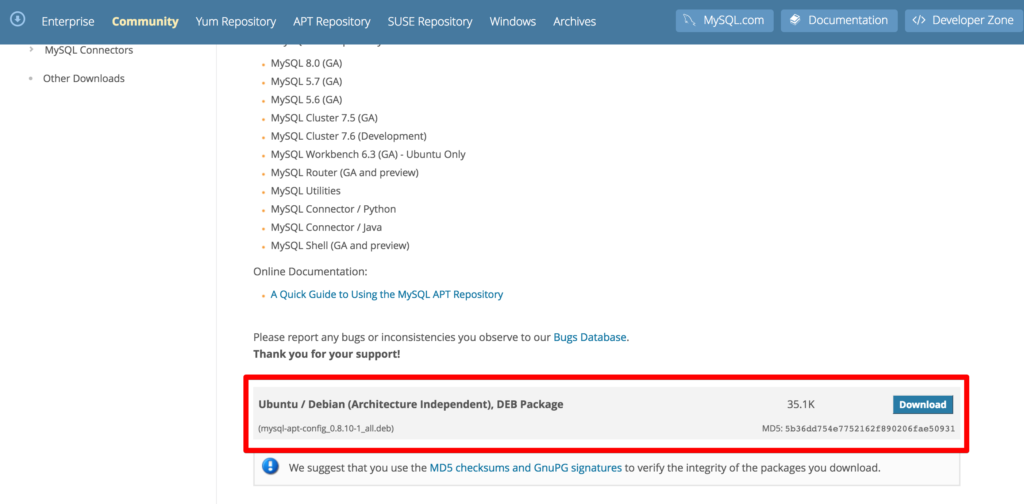
Task: Click the MySQL Cluster 7.5 (GA) item
Action: pyautogui.click(x=324, y=118)
